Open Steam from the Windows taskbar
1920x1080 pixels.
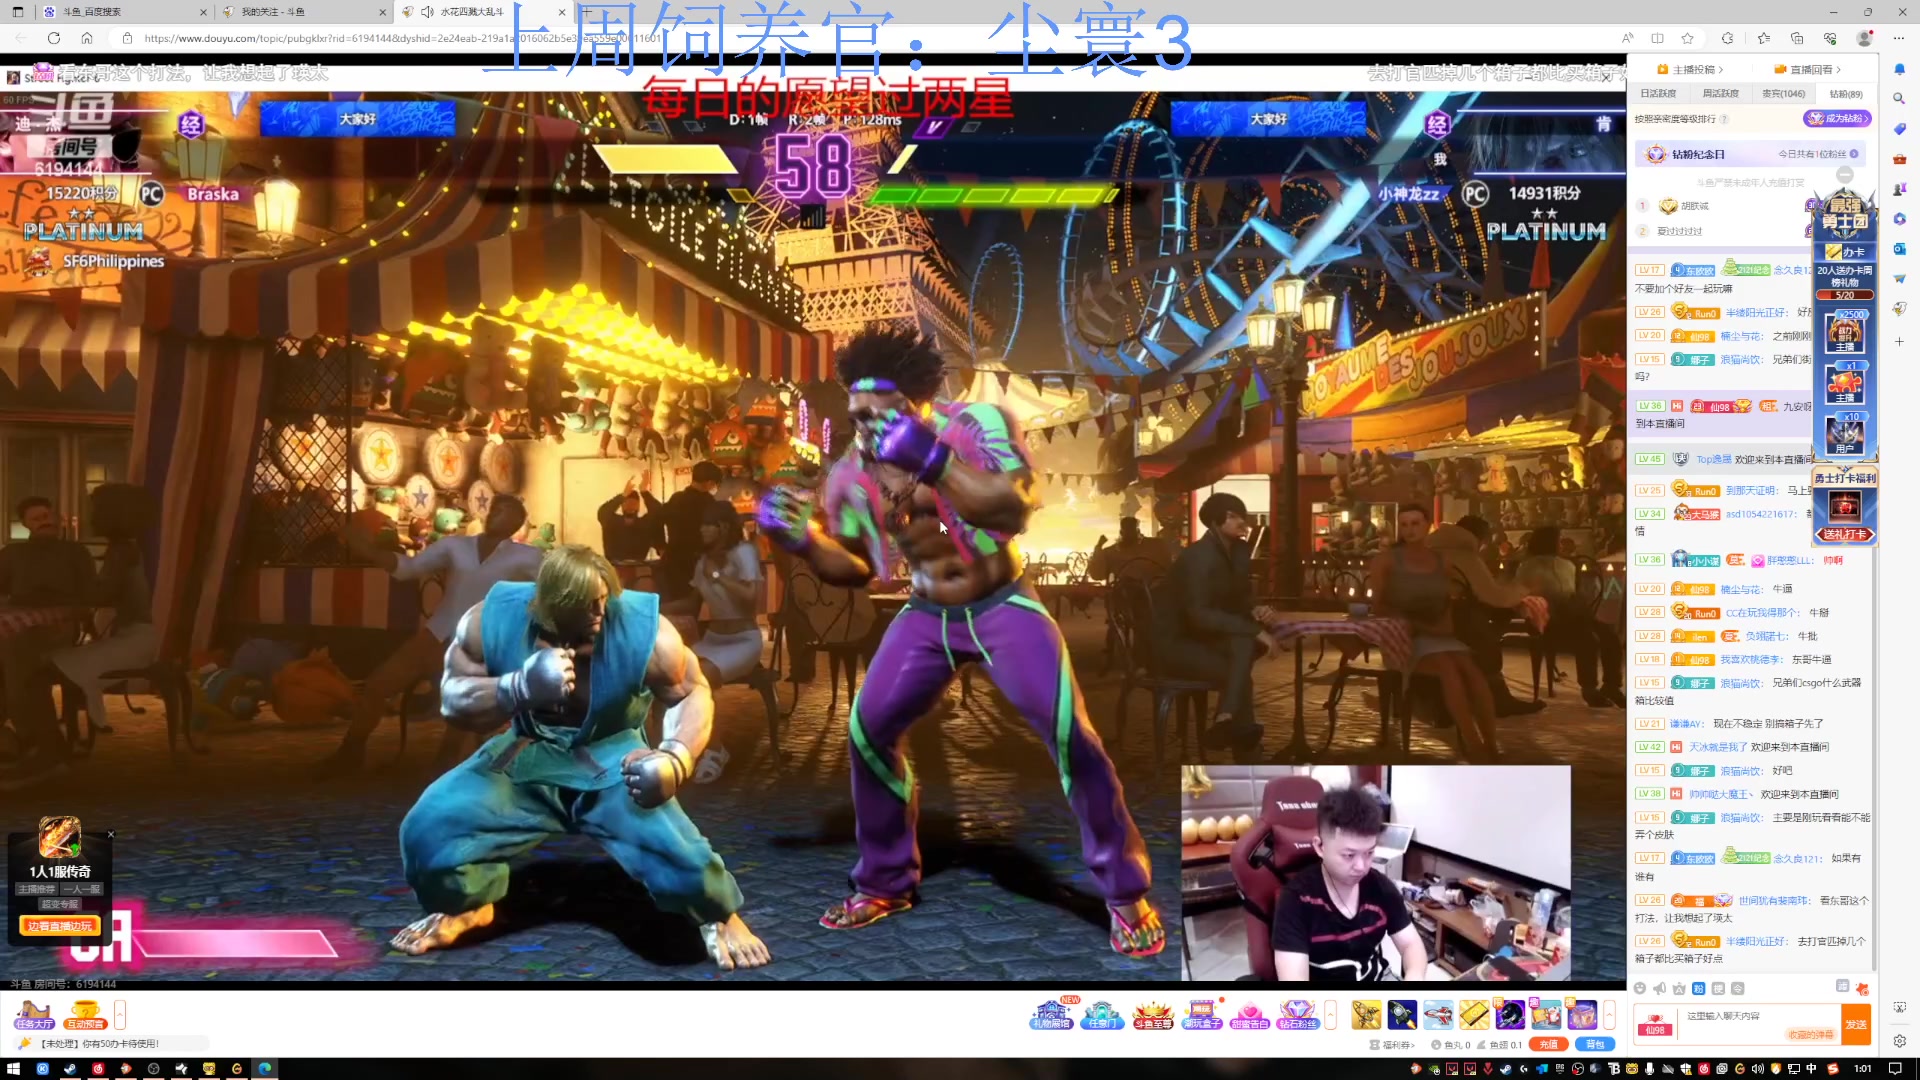click(x=70, y=1068)
